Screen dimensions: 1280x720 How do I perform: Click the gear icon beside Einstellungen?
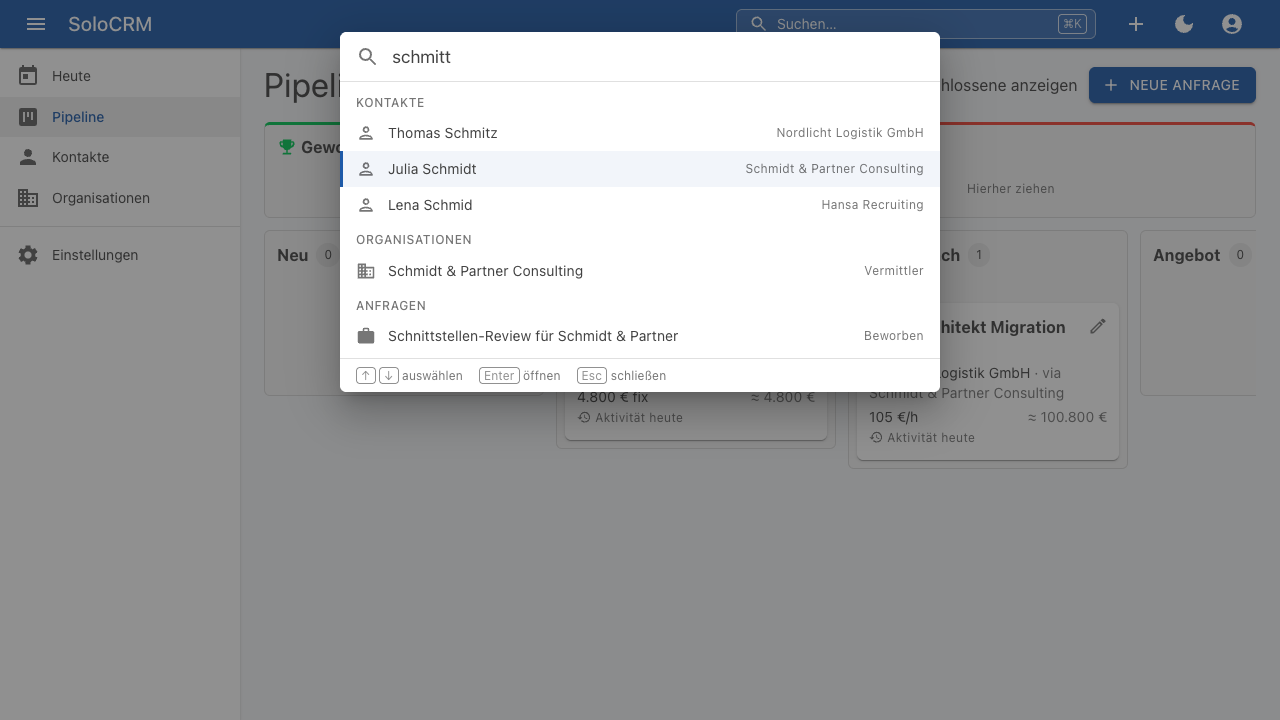[28, 255]
